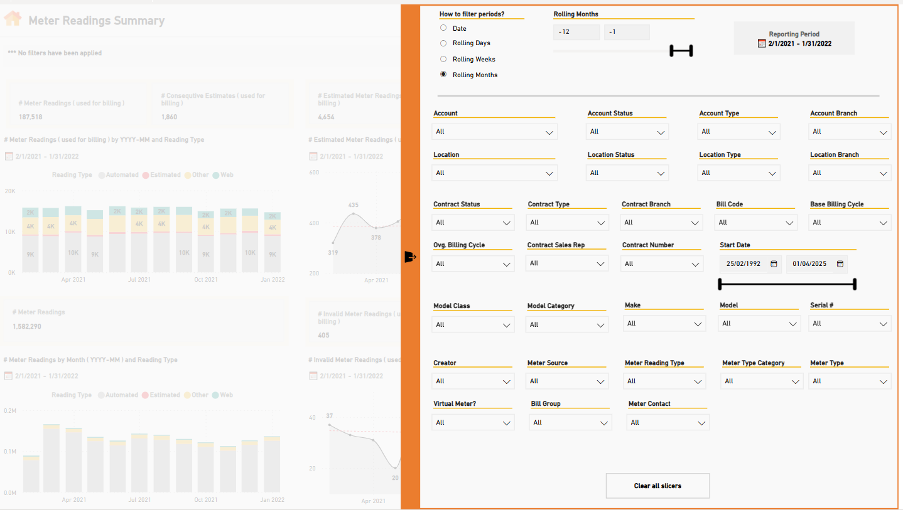
Task: Open the Account Status dropdown
Action: 627,132
